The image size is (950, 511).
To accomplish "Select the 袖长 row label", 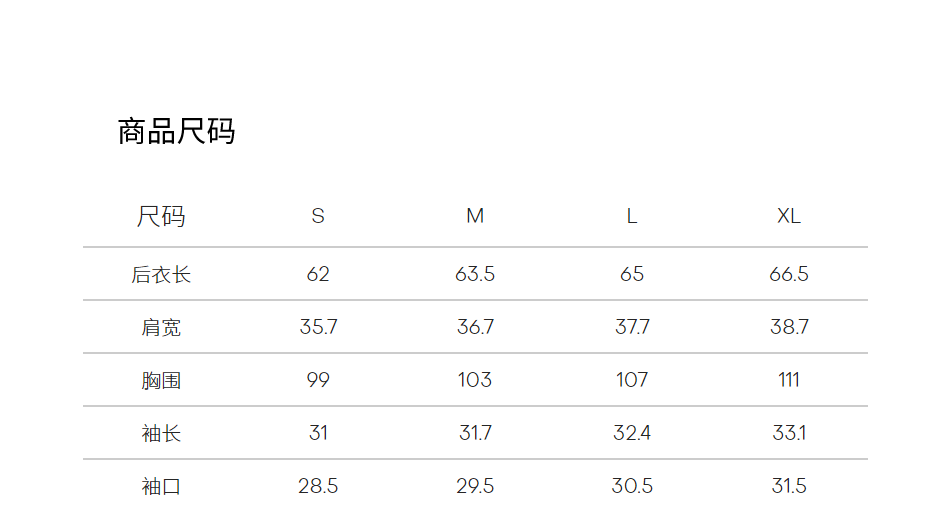I will (161, 433).
